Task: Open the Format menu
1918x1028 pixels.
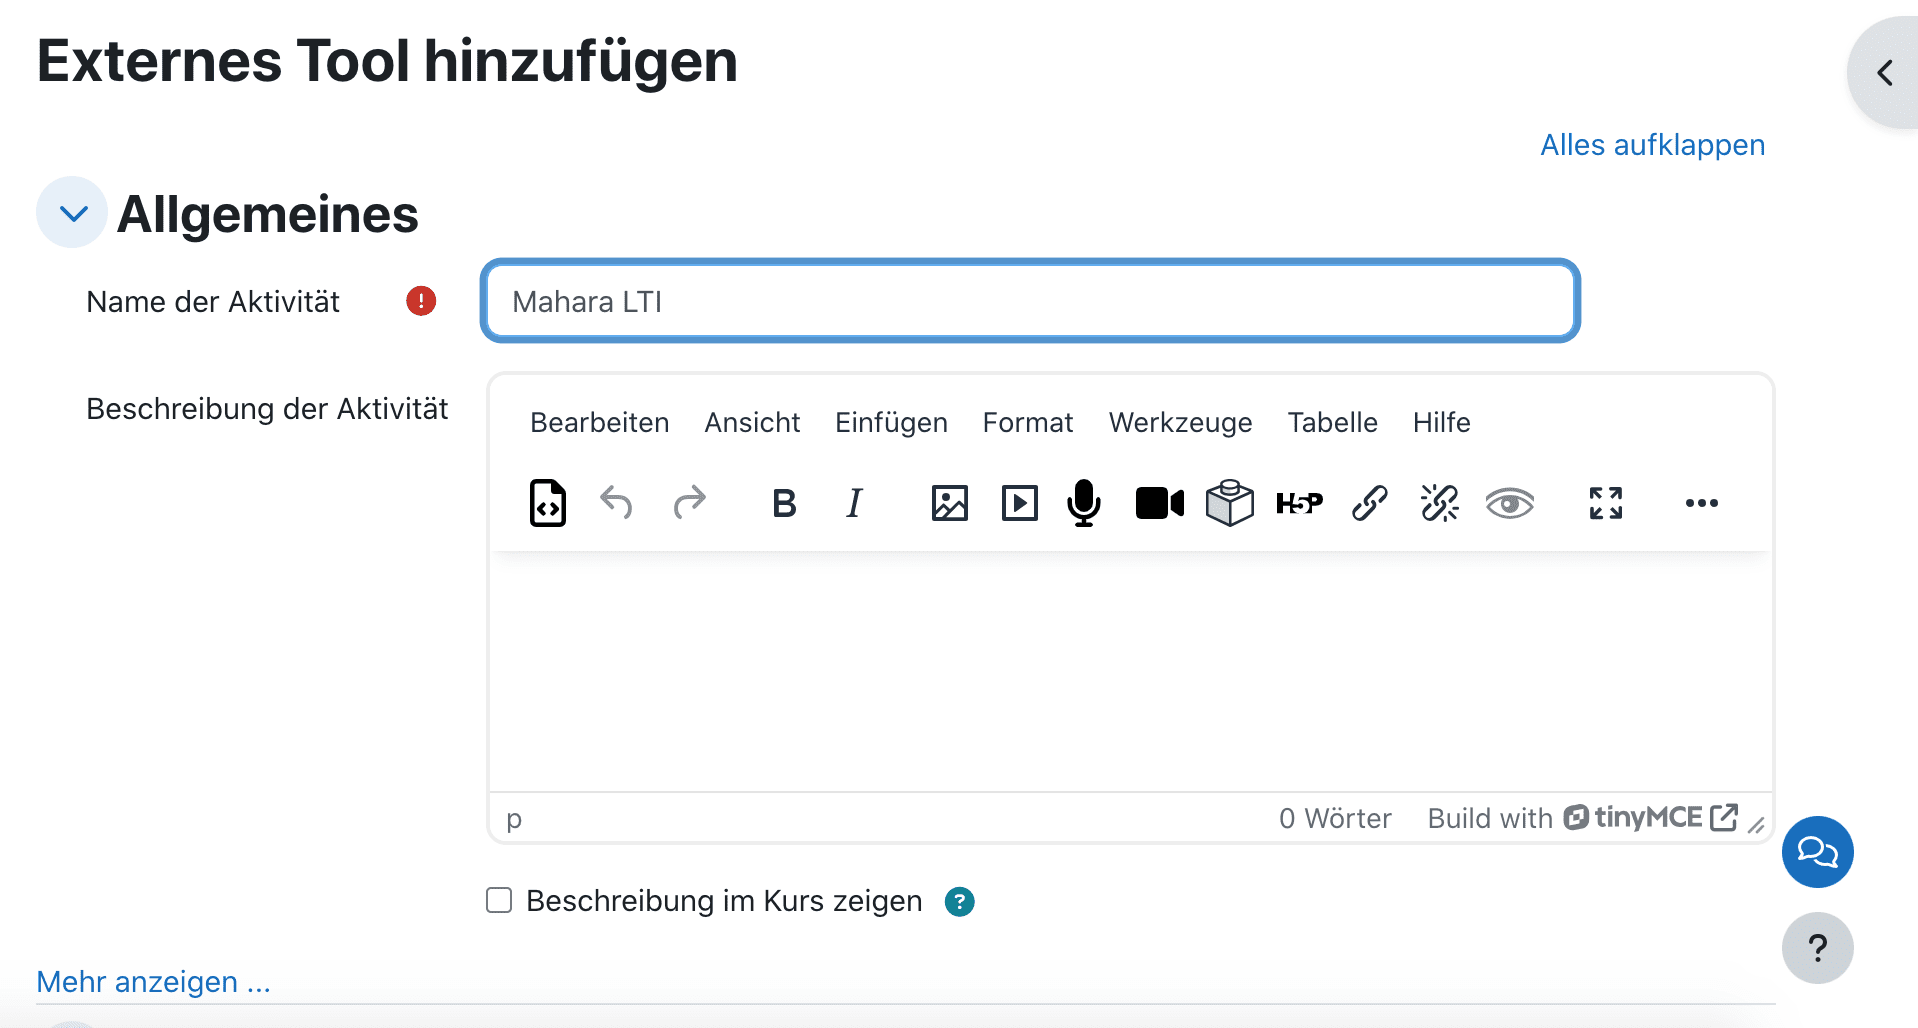Action: [x=1027, y=423]
